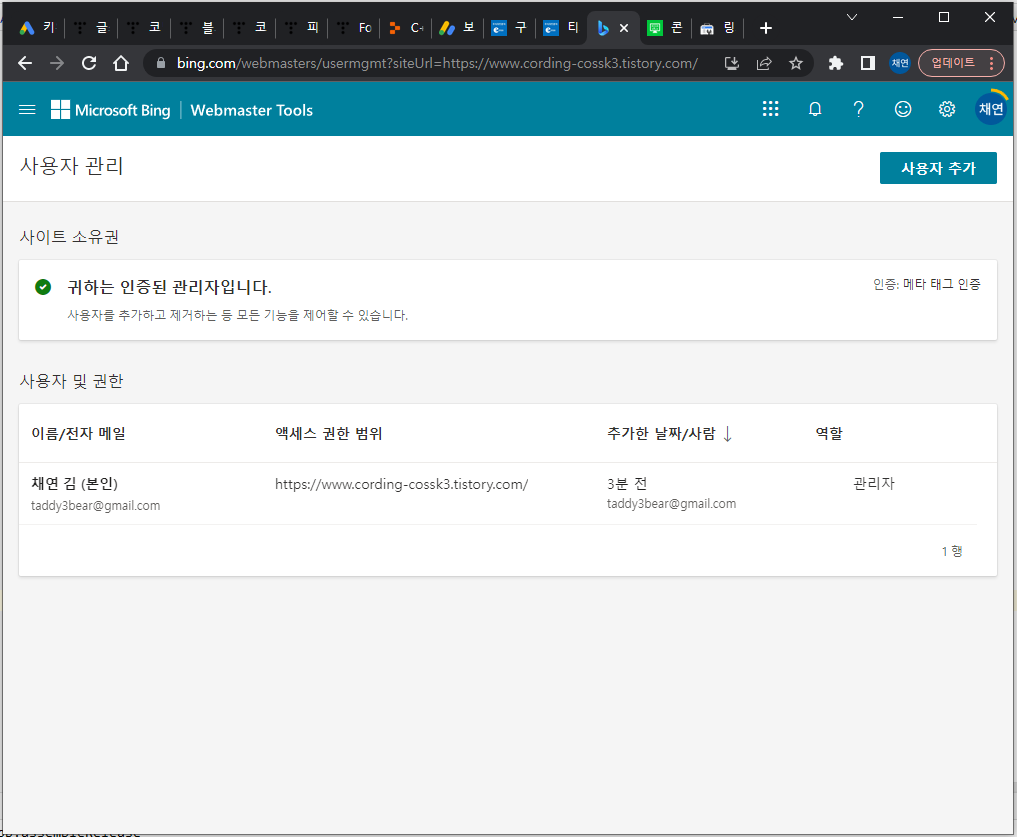1017x837 pixels.
Task: Switch to the Google Ads 키 tab
Action: click(x=38, y=28)
